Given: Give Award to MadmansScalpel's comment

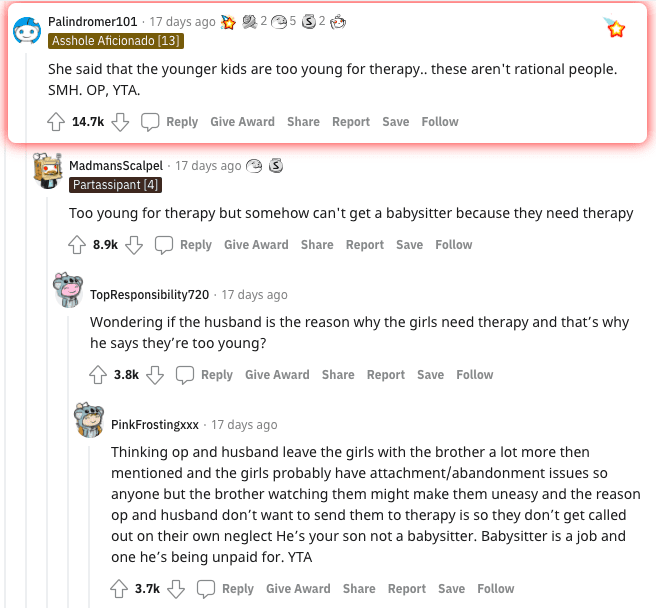Looking at the screenshot, I should [256, 244].
